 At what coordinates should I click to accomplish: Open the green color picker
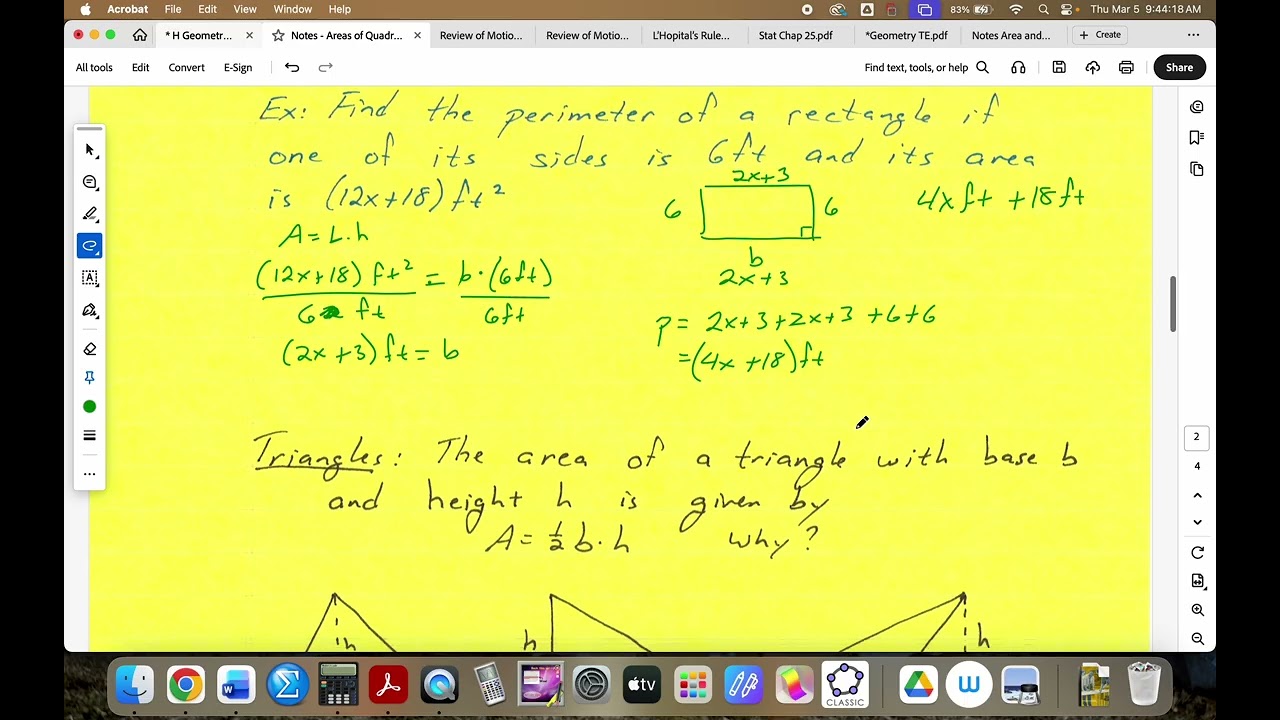tap(90, 406)
